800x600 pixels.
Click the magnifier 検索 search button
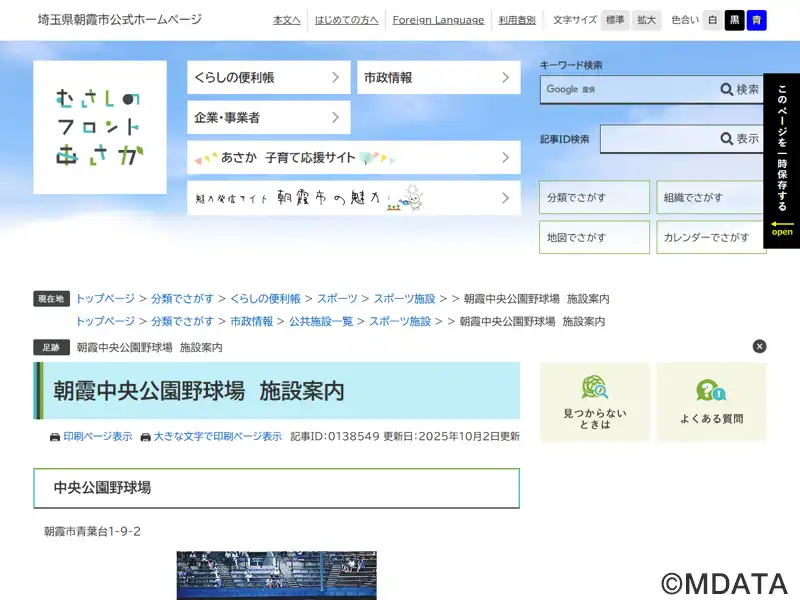(x=740, y=90)
